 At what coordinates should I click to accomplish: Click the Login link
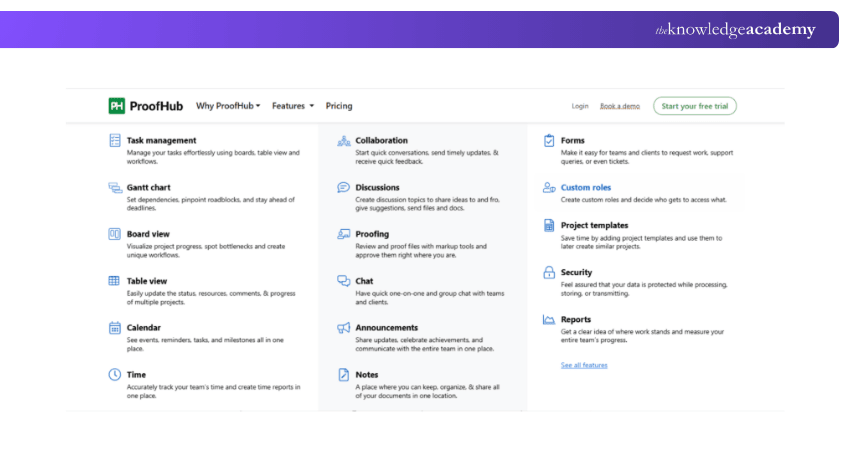point(580,106)
